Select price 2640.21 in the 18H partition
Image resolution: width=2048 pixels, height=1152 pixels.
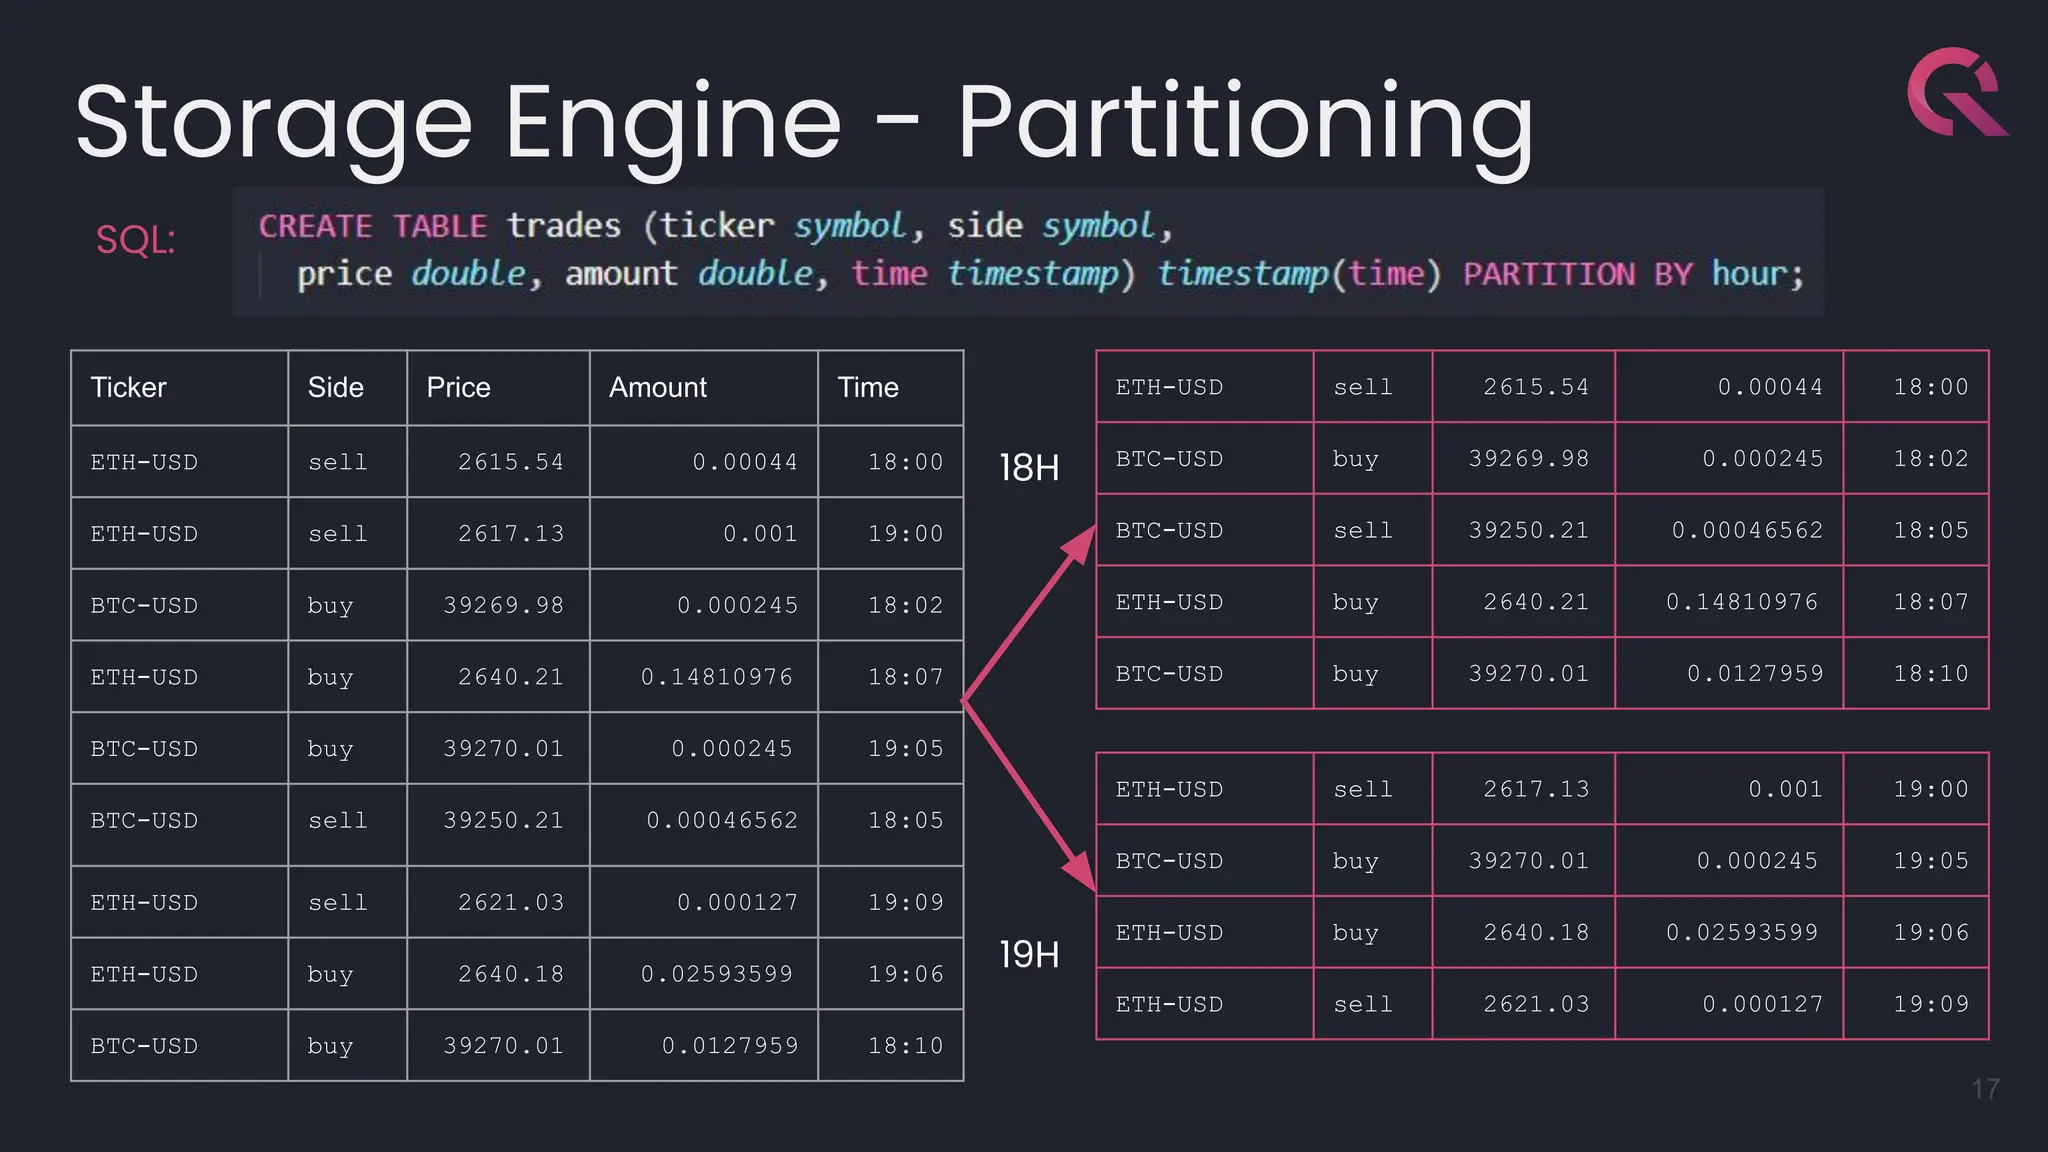click(1536, 602)
